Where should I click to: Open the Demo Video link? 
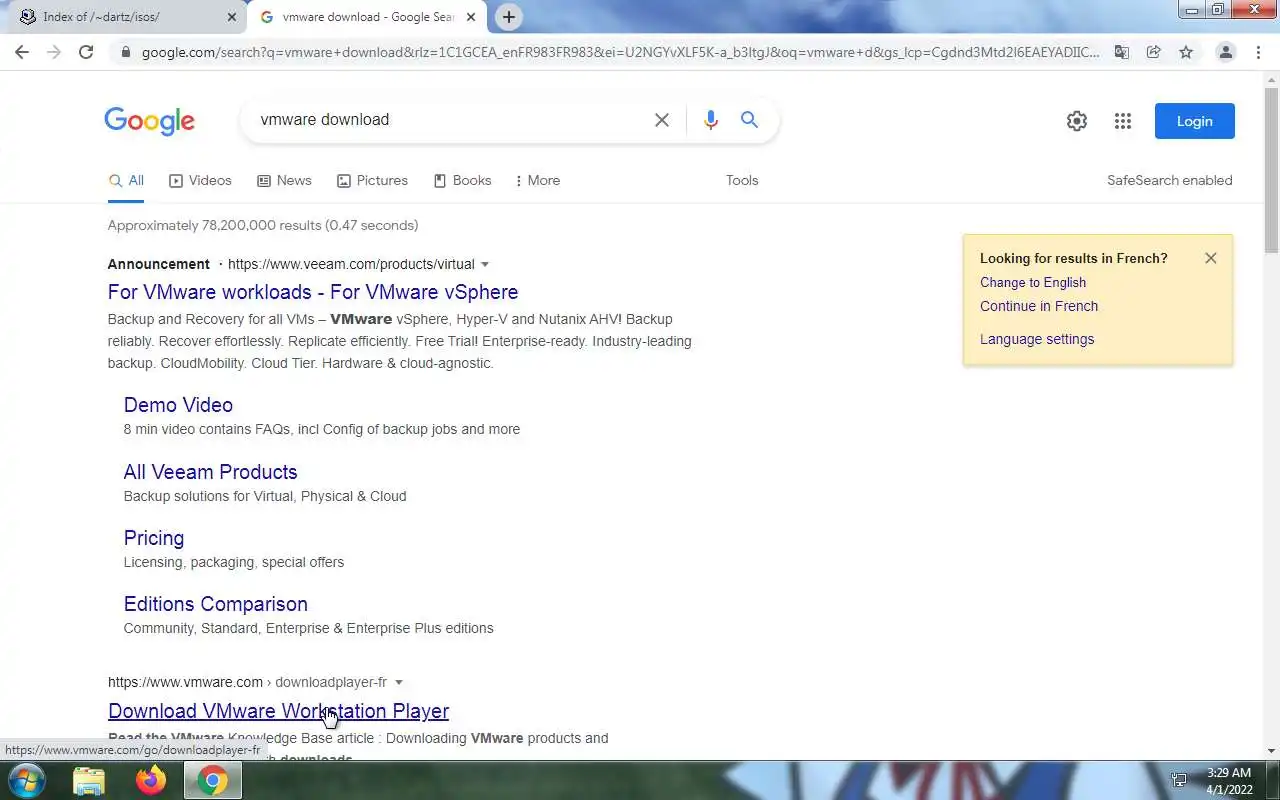point(178,405)
